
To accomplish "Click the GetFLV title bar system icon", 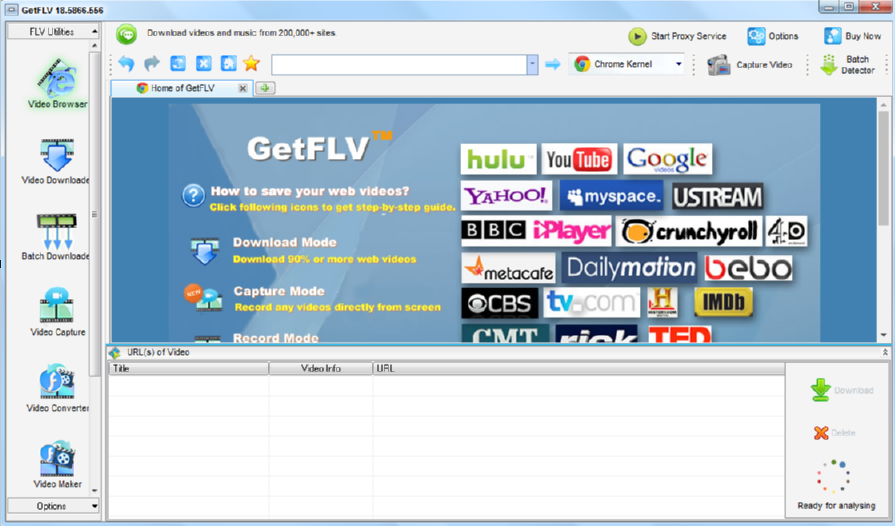I will point(11,10).
